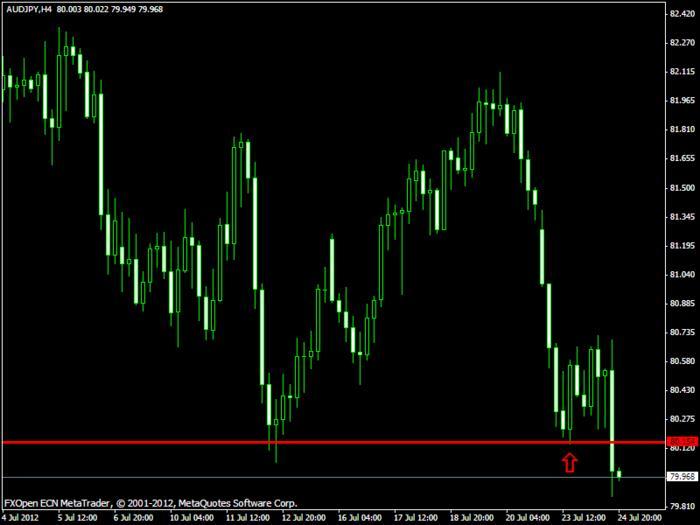Click the 17 Jul 12:00 time label
The height and width of the screenshot is (525, 700).
pyautogui.click(x=416, y=518)
